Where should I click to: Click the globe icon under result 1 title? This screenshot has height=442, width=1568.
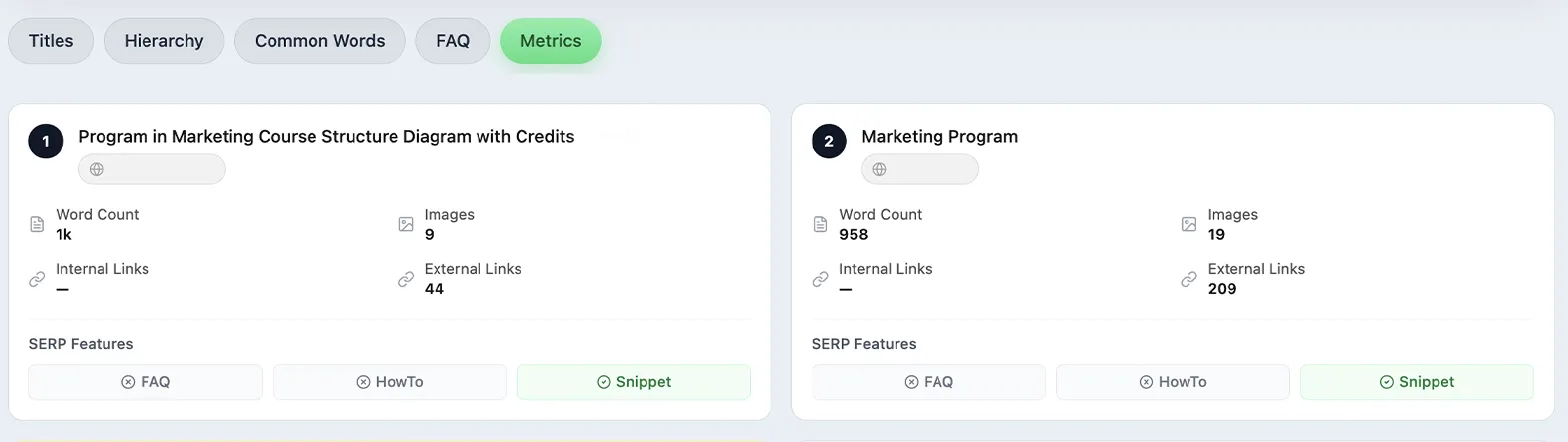[x=97, y=169]
